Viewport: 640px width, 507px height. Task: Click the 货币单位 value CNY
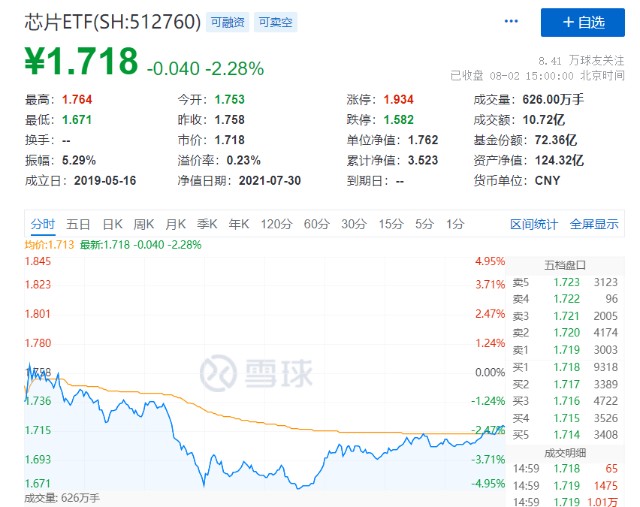[547, 180]
